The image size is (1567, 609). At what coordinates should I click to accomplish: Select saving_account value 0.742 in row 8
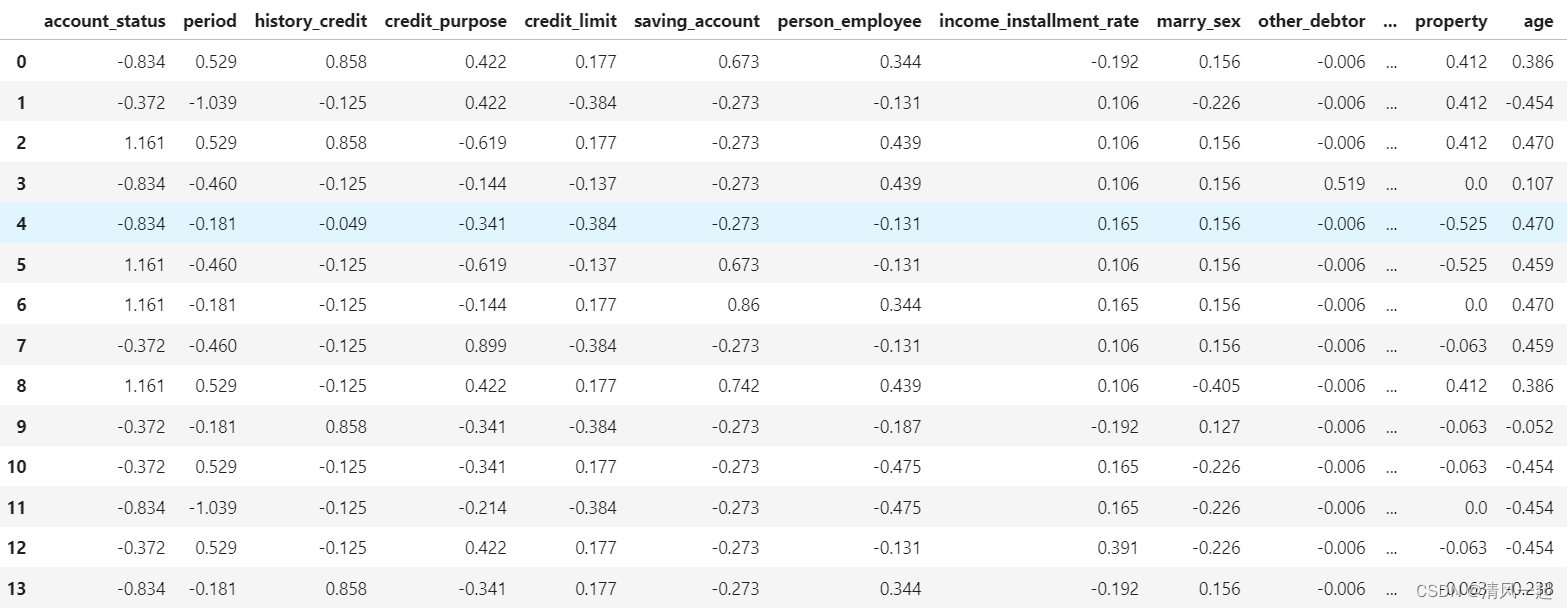pos(739,386)
